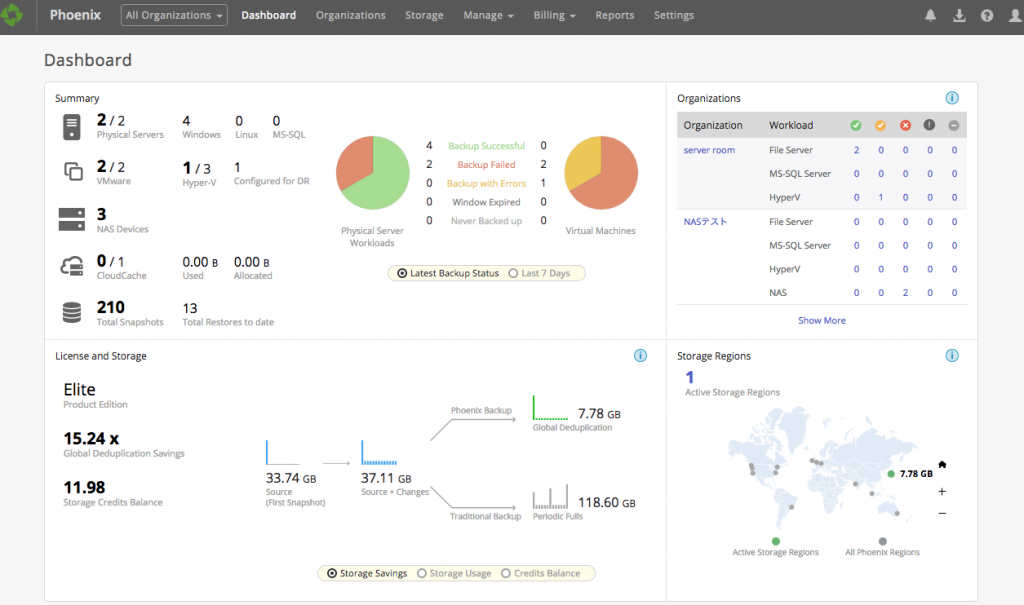Screen dimensions: 1024x605
Task: Select Credits Balance radio option
Action: [505, 573]
